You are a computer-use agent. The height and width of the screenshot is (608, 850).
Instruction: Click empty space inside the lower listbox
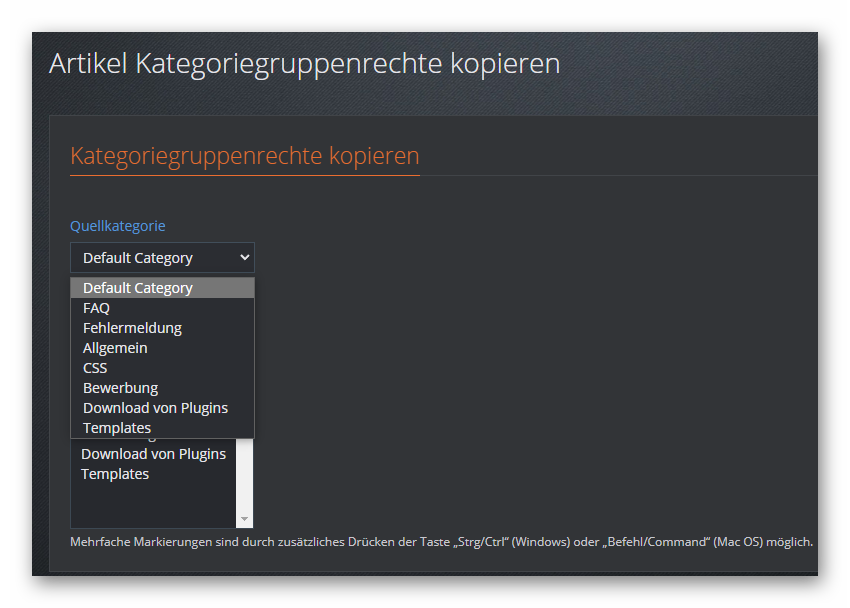pyautogui.click(x=150, y=505)
